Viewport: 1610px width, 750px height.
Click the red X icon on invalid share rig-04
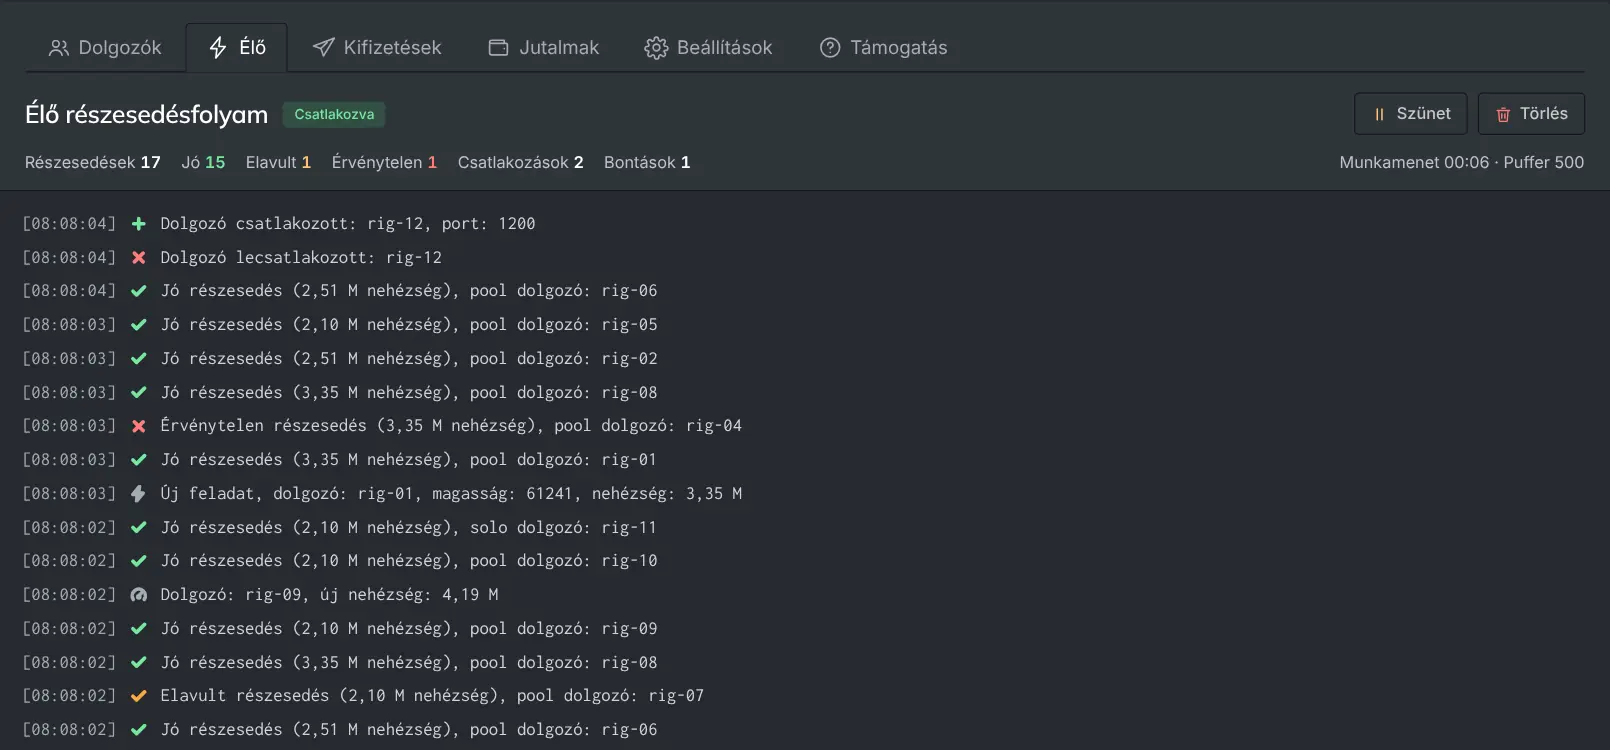coord(139,426)
